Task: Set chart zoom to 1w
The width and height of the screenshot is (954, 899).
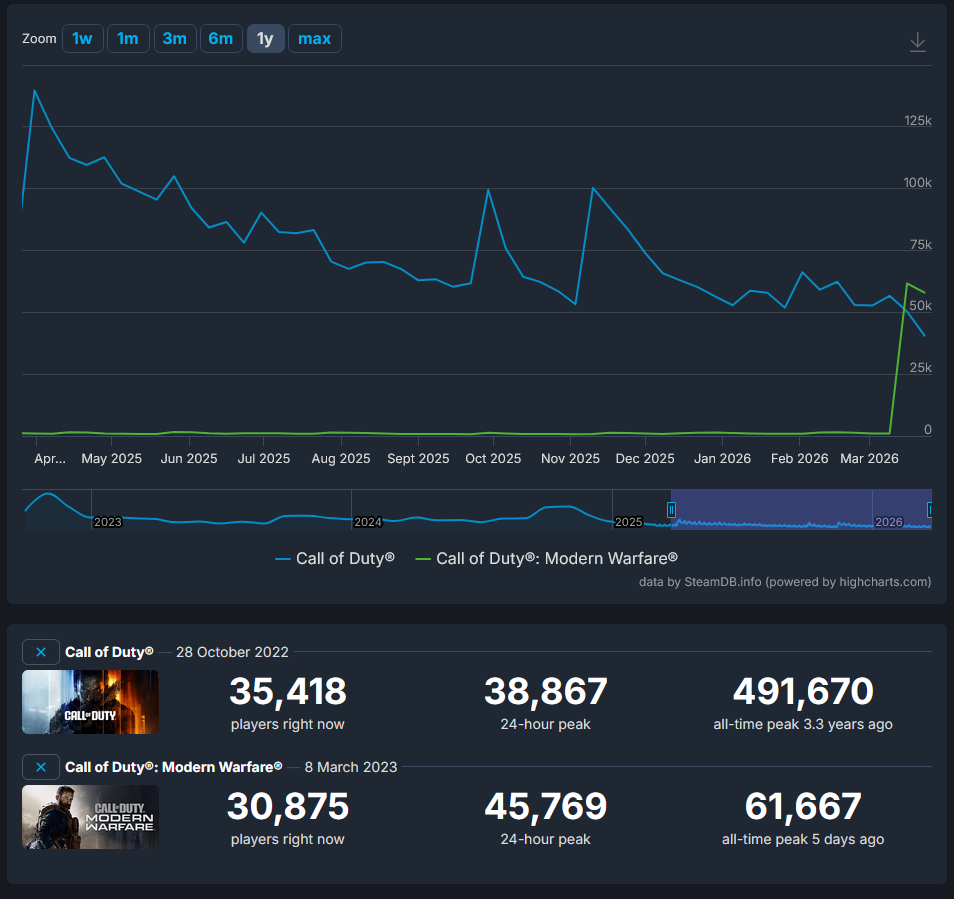Action: tap(82, 39)
